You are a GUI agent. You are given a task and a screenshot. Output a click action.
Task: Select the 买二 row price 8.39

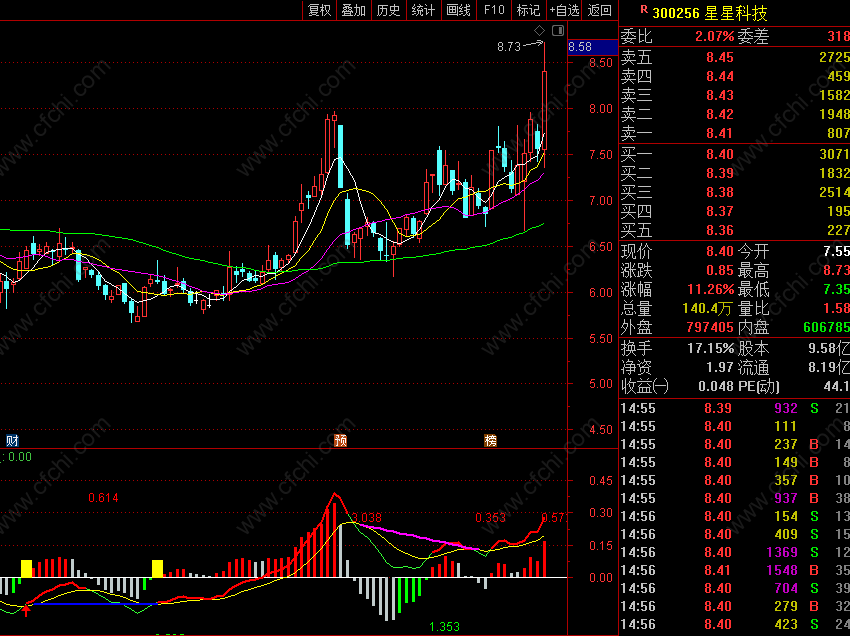(x=720, y=174)
